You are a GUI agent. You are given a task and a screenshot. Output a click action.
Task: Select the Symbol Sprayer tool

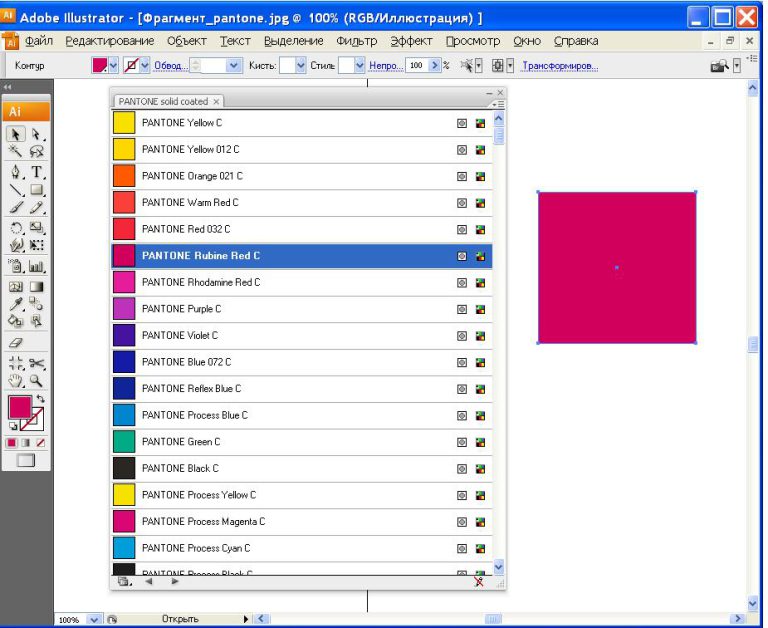pyautogui.click(x=16, y=266)
